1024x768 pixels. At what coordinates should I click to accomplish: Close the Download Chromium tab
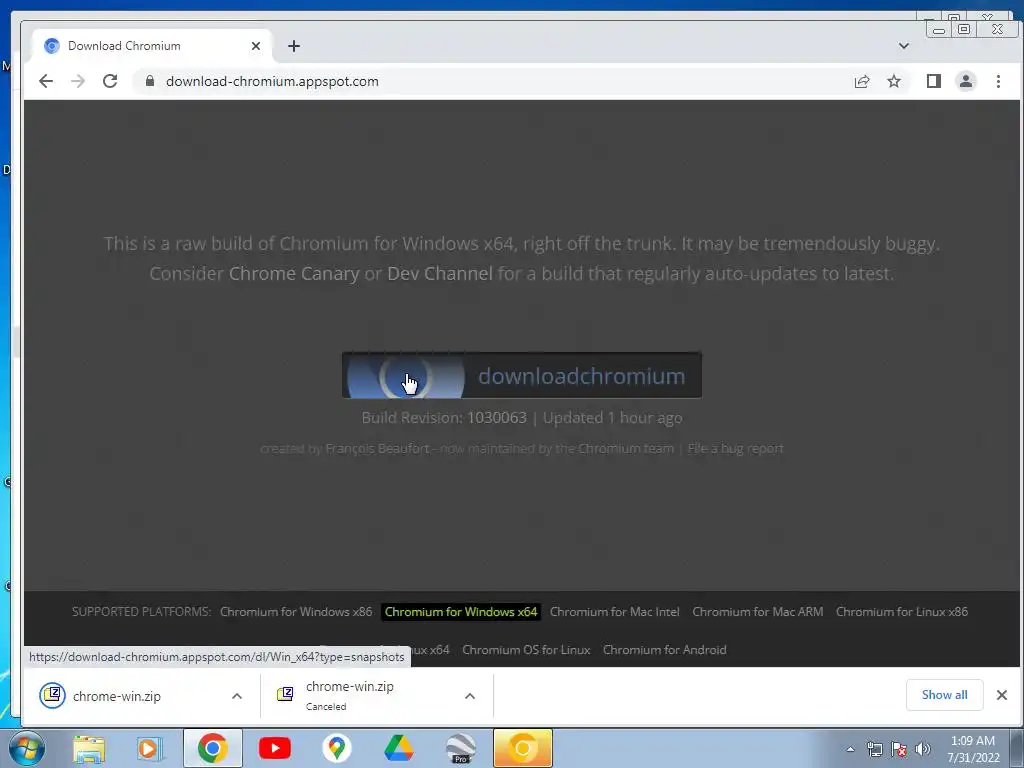(x=256, y=46)
